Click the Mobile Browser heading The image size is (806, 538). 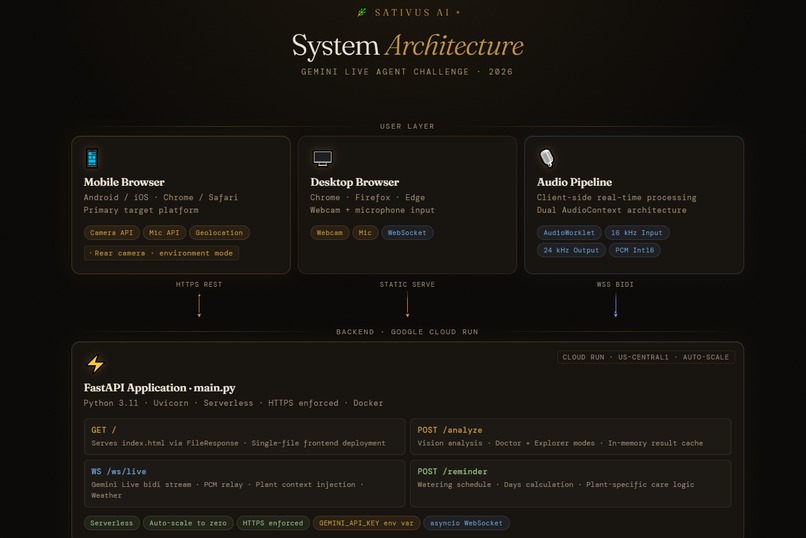click(x=124, y=182)
